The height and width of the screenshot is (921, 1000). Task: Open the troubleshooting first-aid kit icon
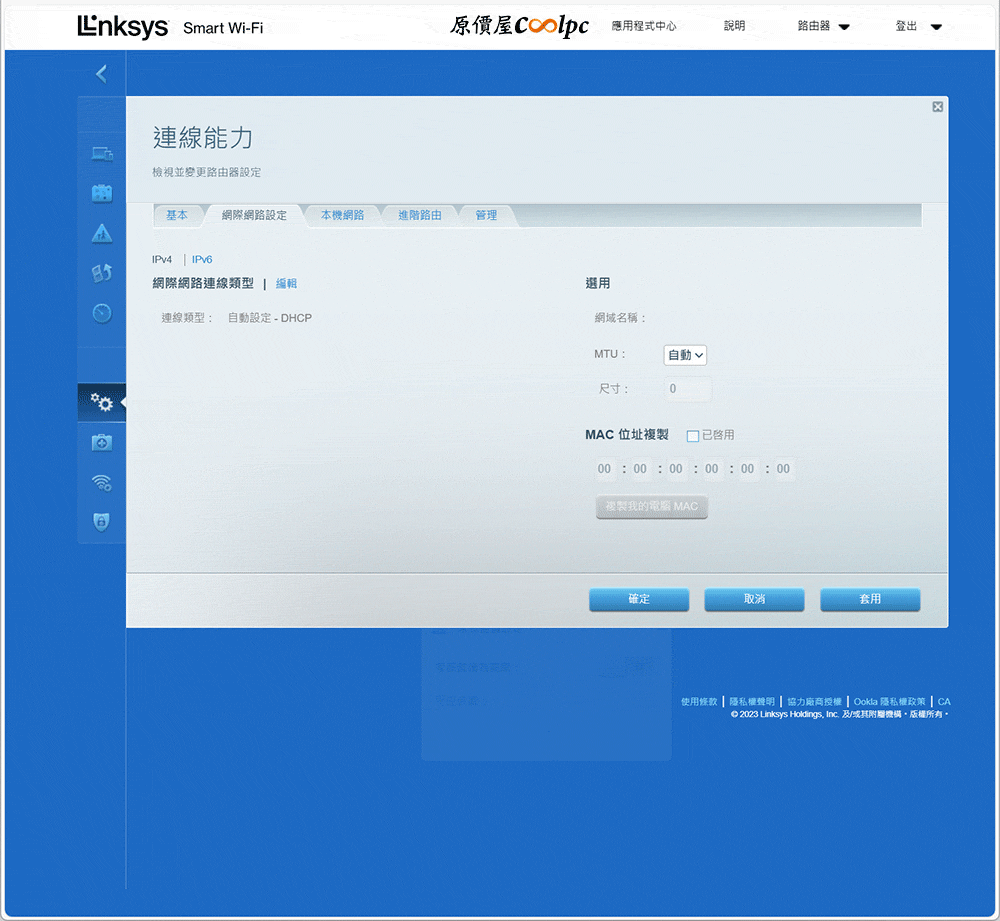tap(102, 442)
